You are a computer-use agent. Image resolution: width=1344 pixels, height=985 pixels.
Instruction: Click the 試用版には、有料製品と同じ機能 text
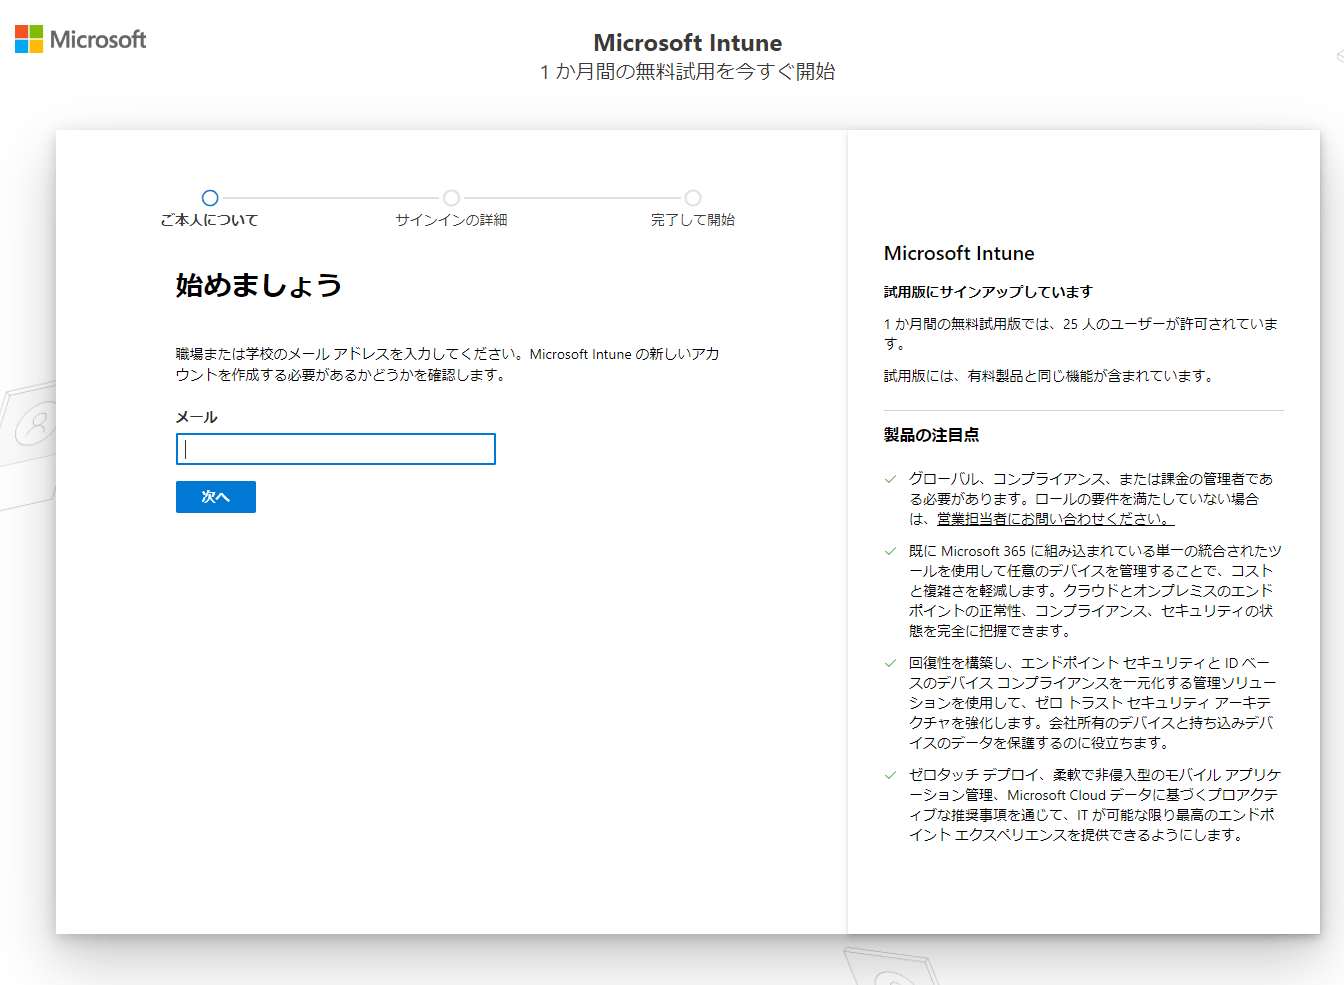click(1049, 376)
